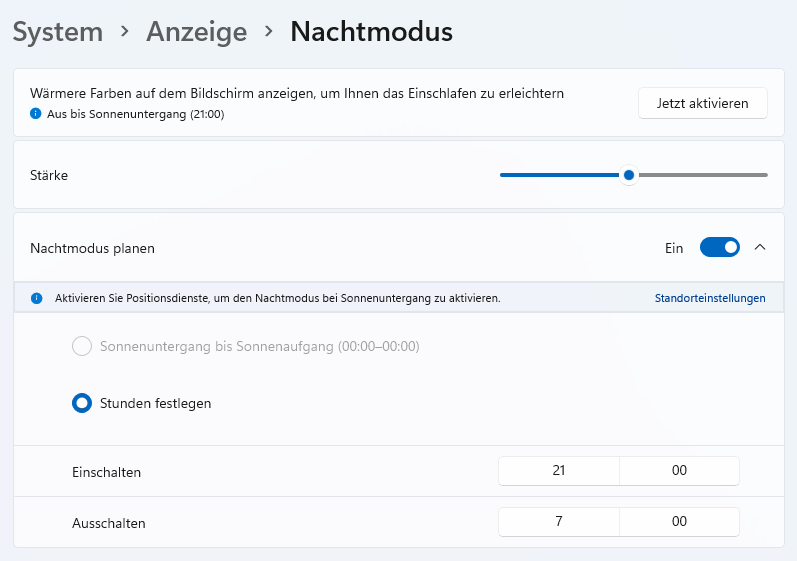Open the Ausschalten minutes selector

[x=679, y=522]
